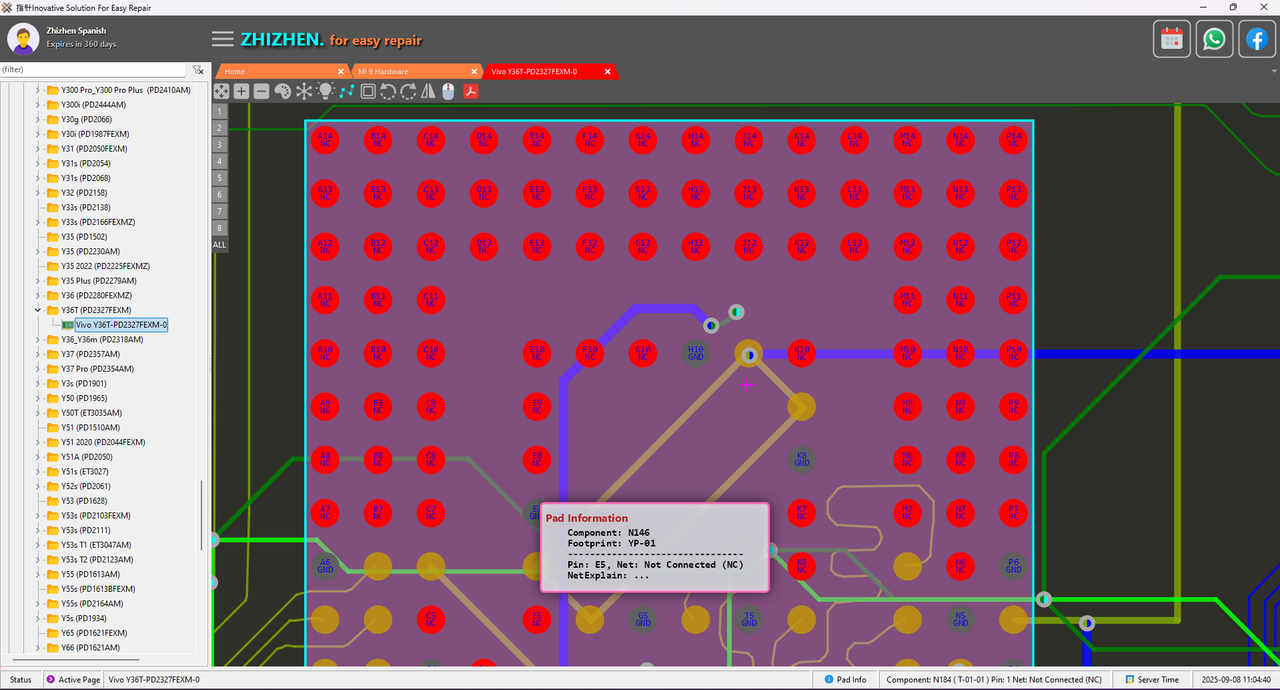The width and height of the screenshot is (1280, 690).
Task: Expand the Y300 Pro_Y300 Pro Plus folder
Action: pos(38,90)
